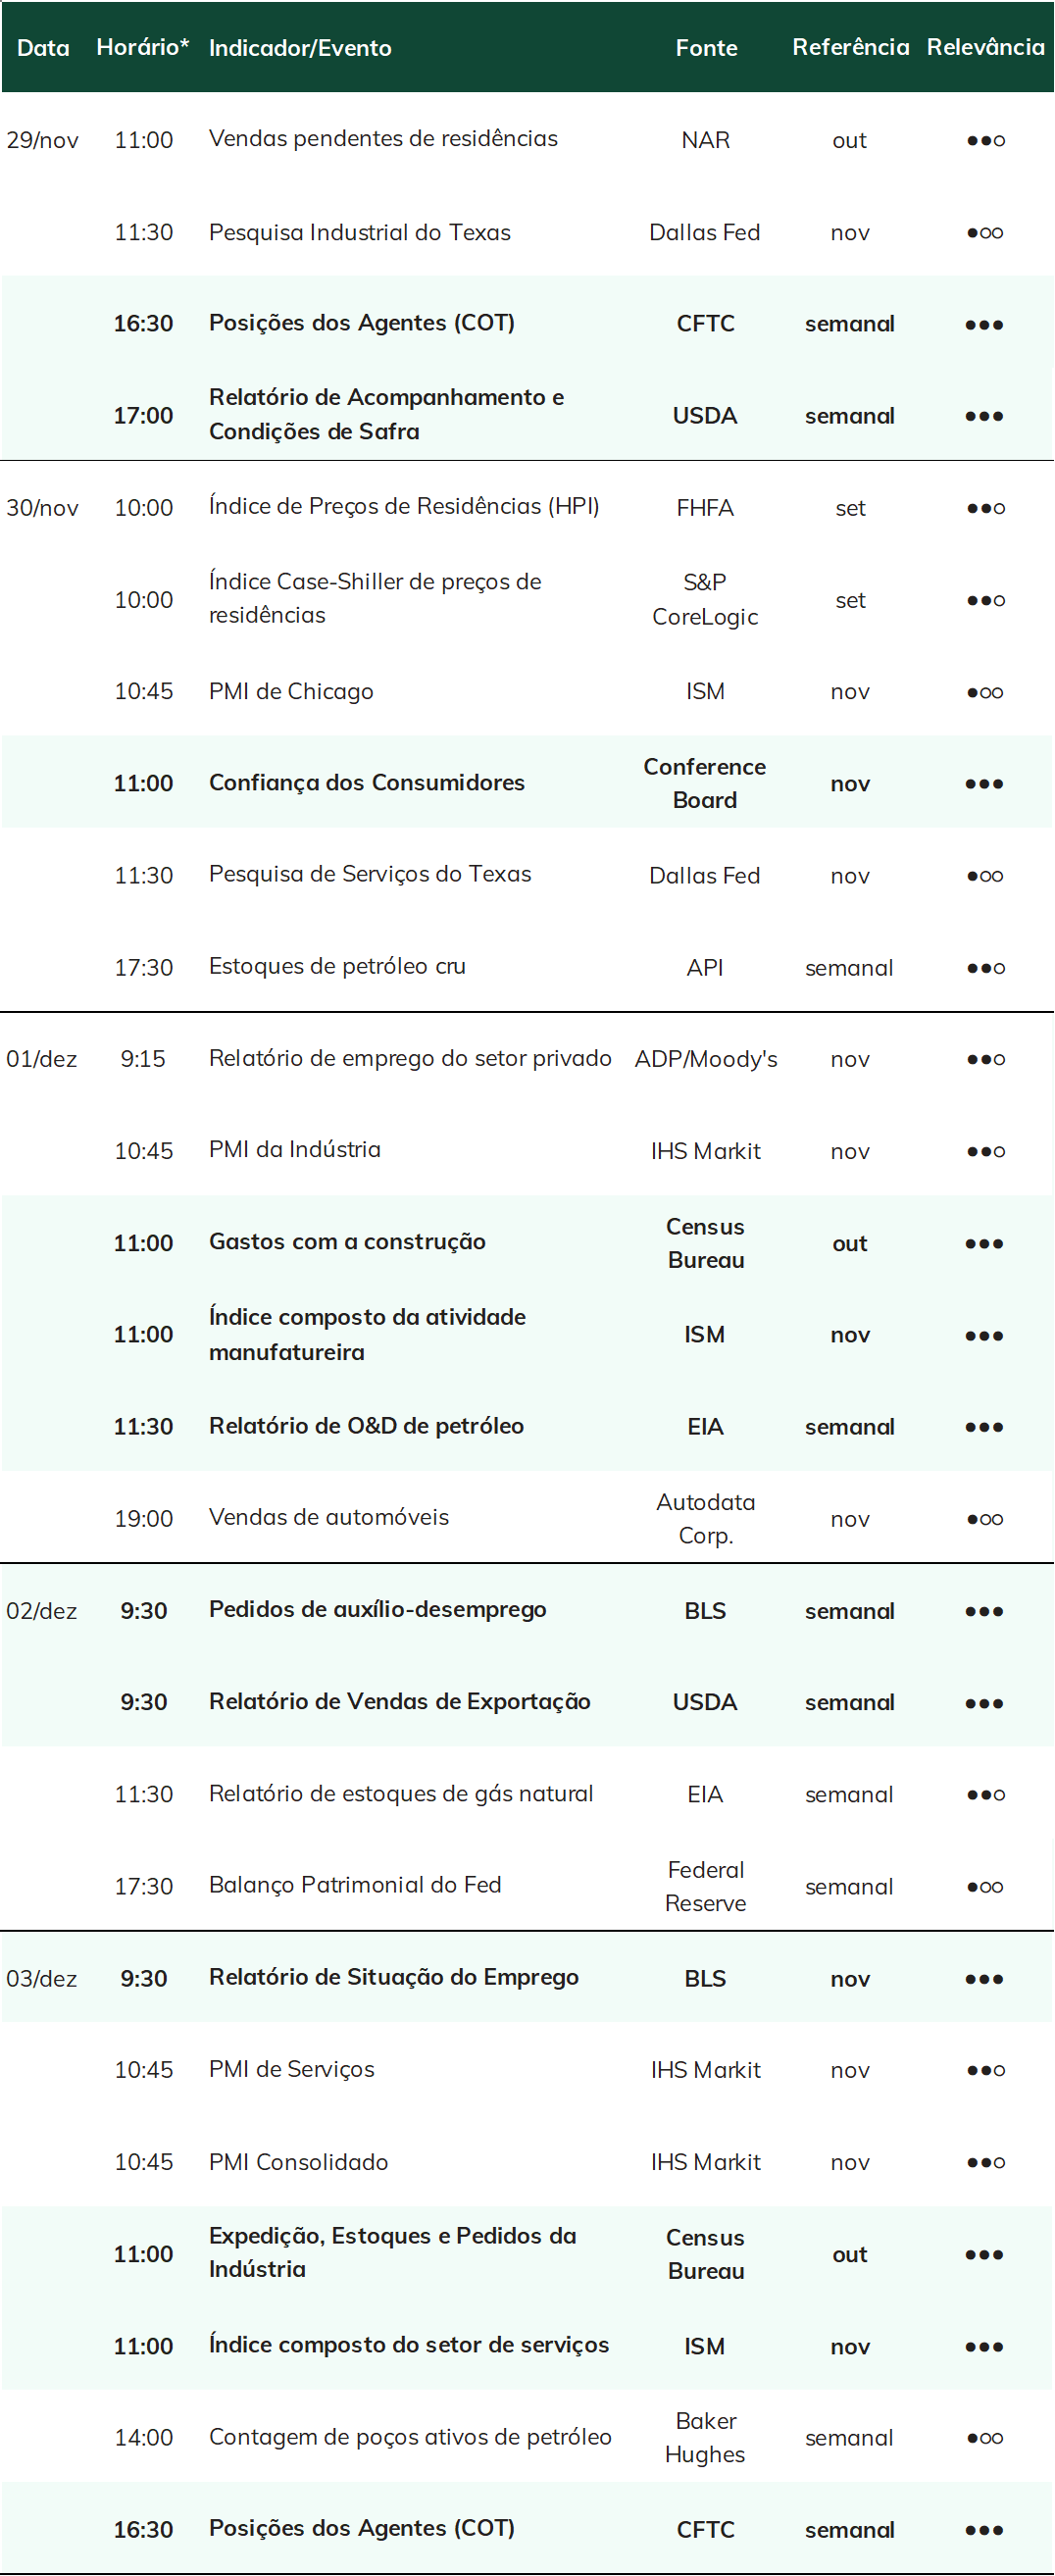Click relevance dots for PMI de Chicago
Screen dimensions: 1055x2576
pos(985,692)
